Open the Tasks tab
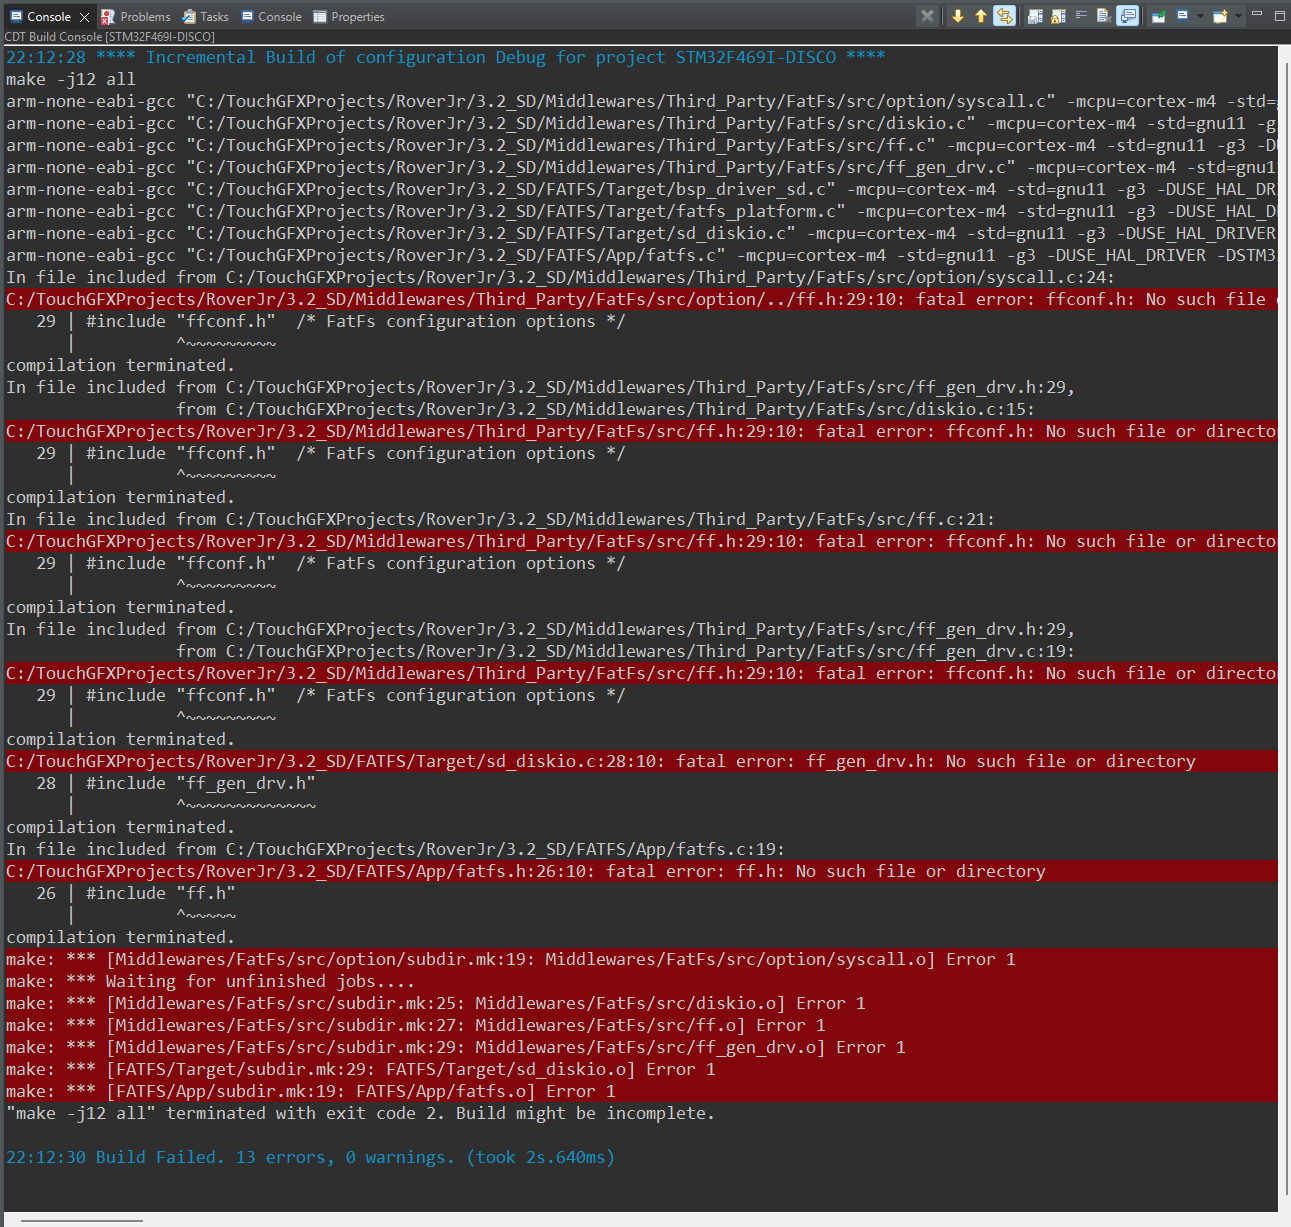Image resolution: width=1291 pixels, height=1227 pixels. click(206, 17)
